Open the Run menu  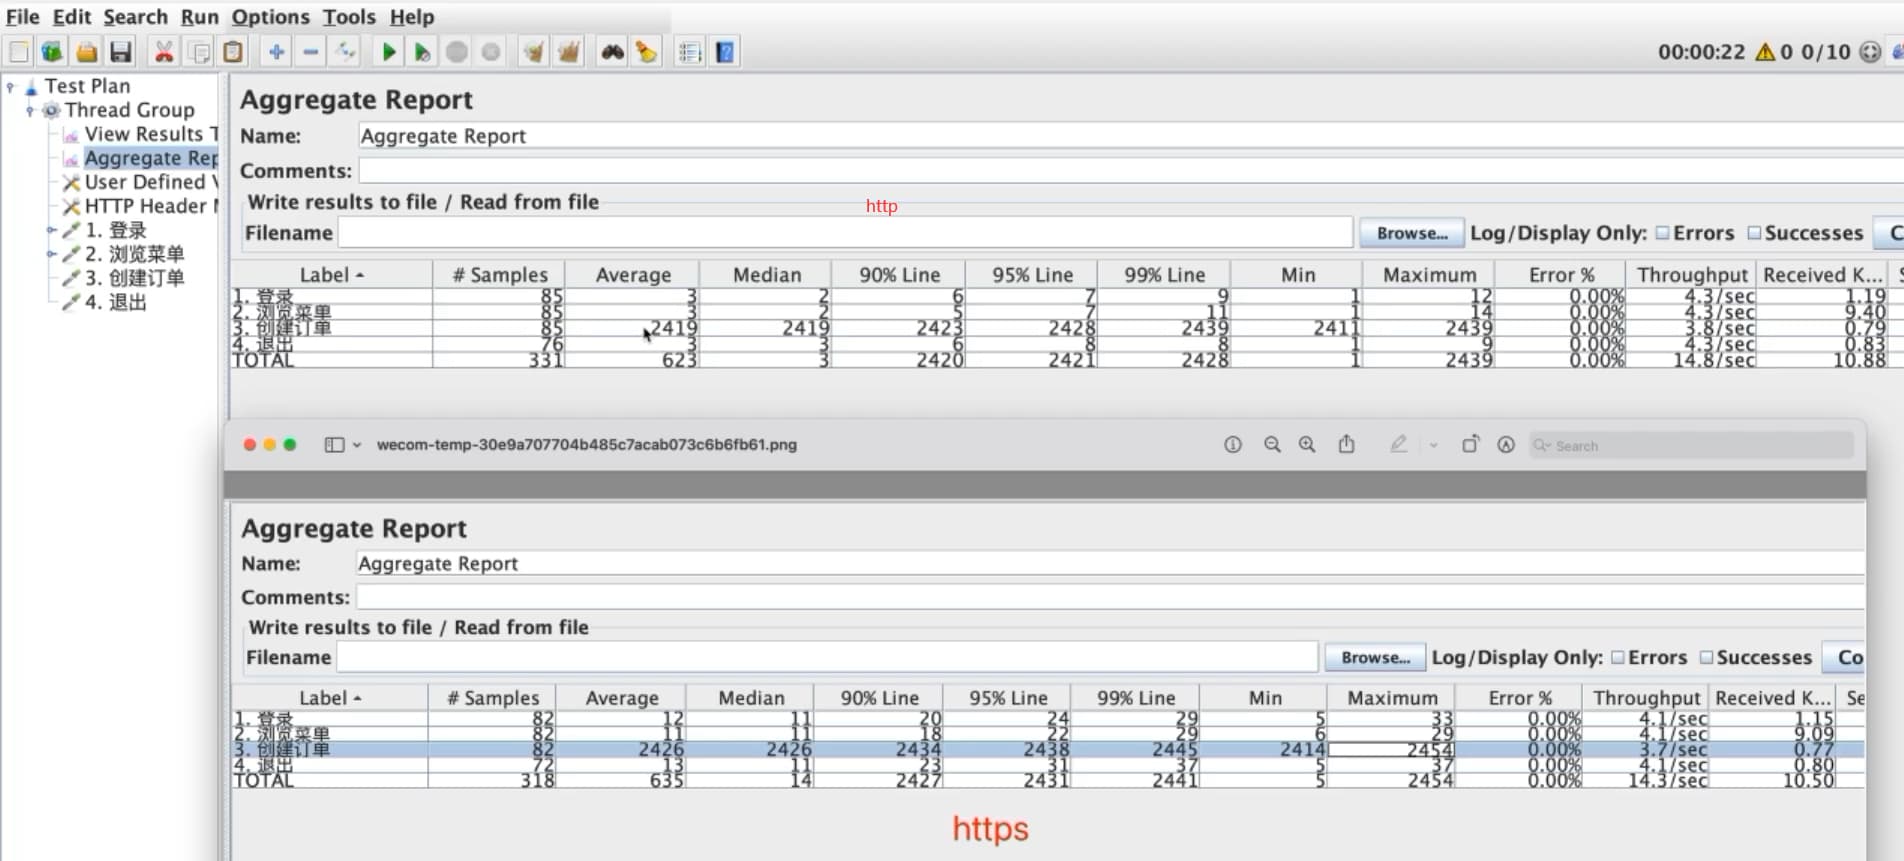point(199,17)
